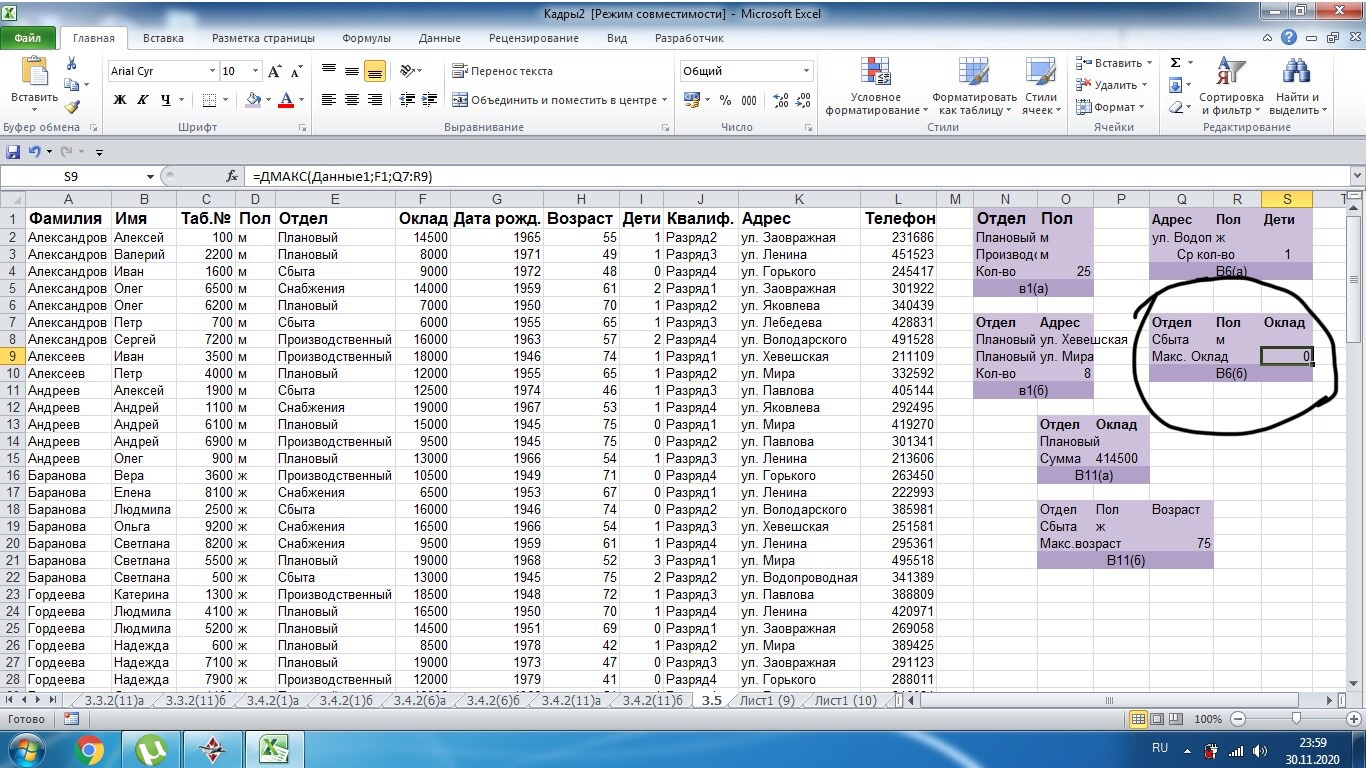Undo last action in quick access toolbar

point(34,152)
